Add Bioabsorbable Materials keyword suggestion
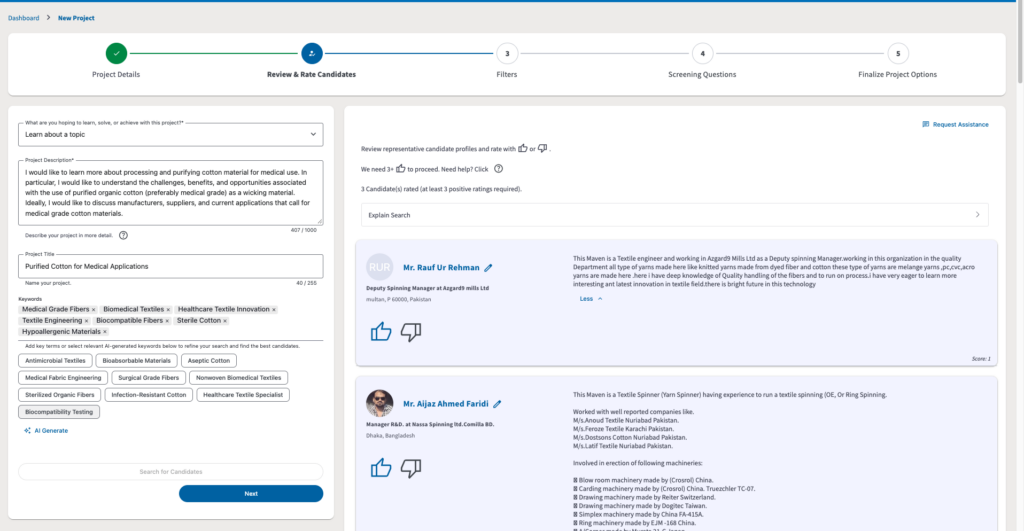Image resolution: width=1024 pixels, height=531 pixels. tap(136, 361)
